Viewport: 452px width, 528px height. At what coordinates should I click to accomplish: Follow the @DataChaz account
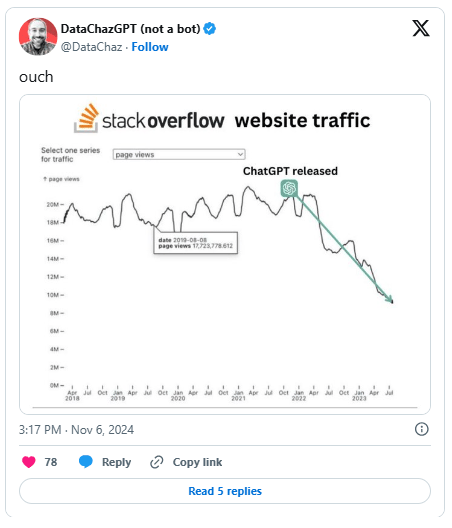tap(150, 47)
